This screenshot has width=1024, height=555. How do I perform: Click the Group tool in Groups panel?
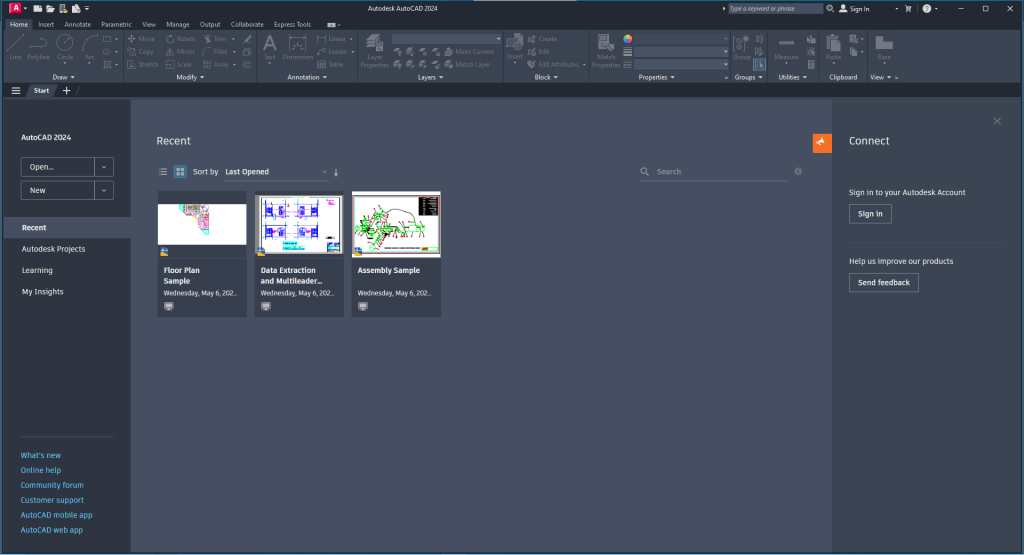tap(741, 48)
